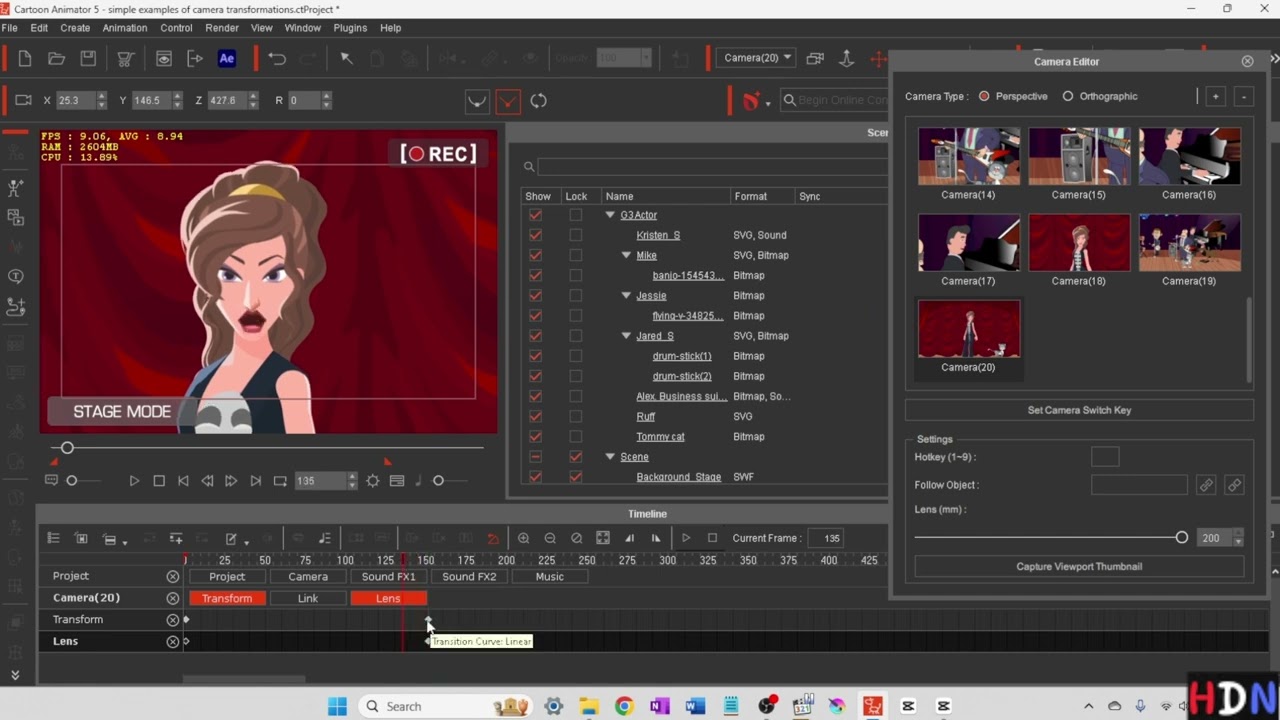
Task: Toggle Show checkbox for Jessie
Action: 536,296
